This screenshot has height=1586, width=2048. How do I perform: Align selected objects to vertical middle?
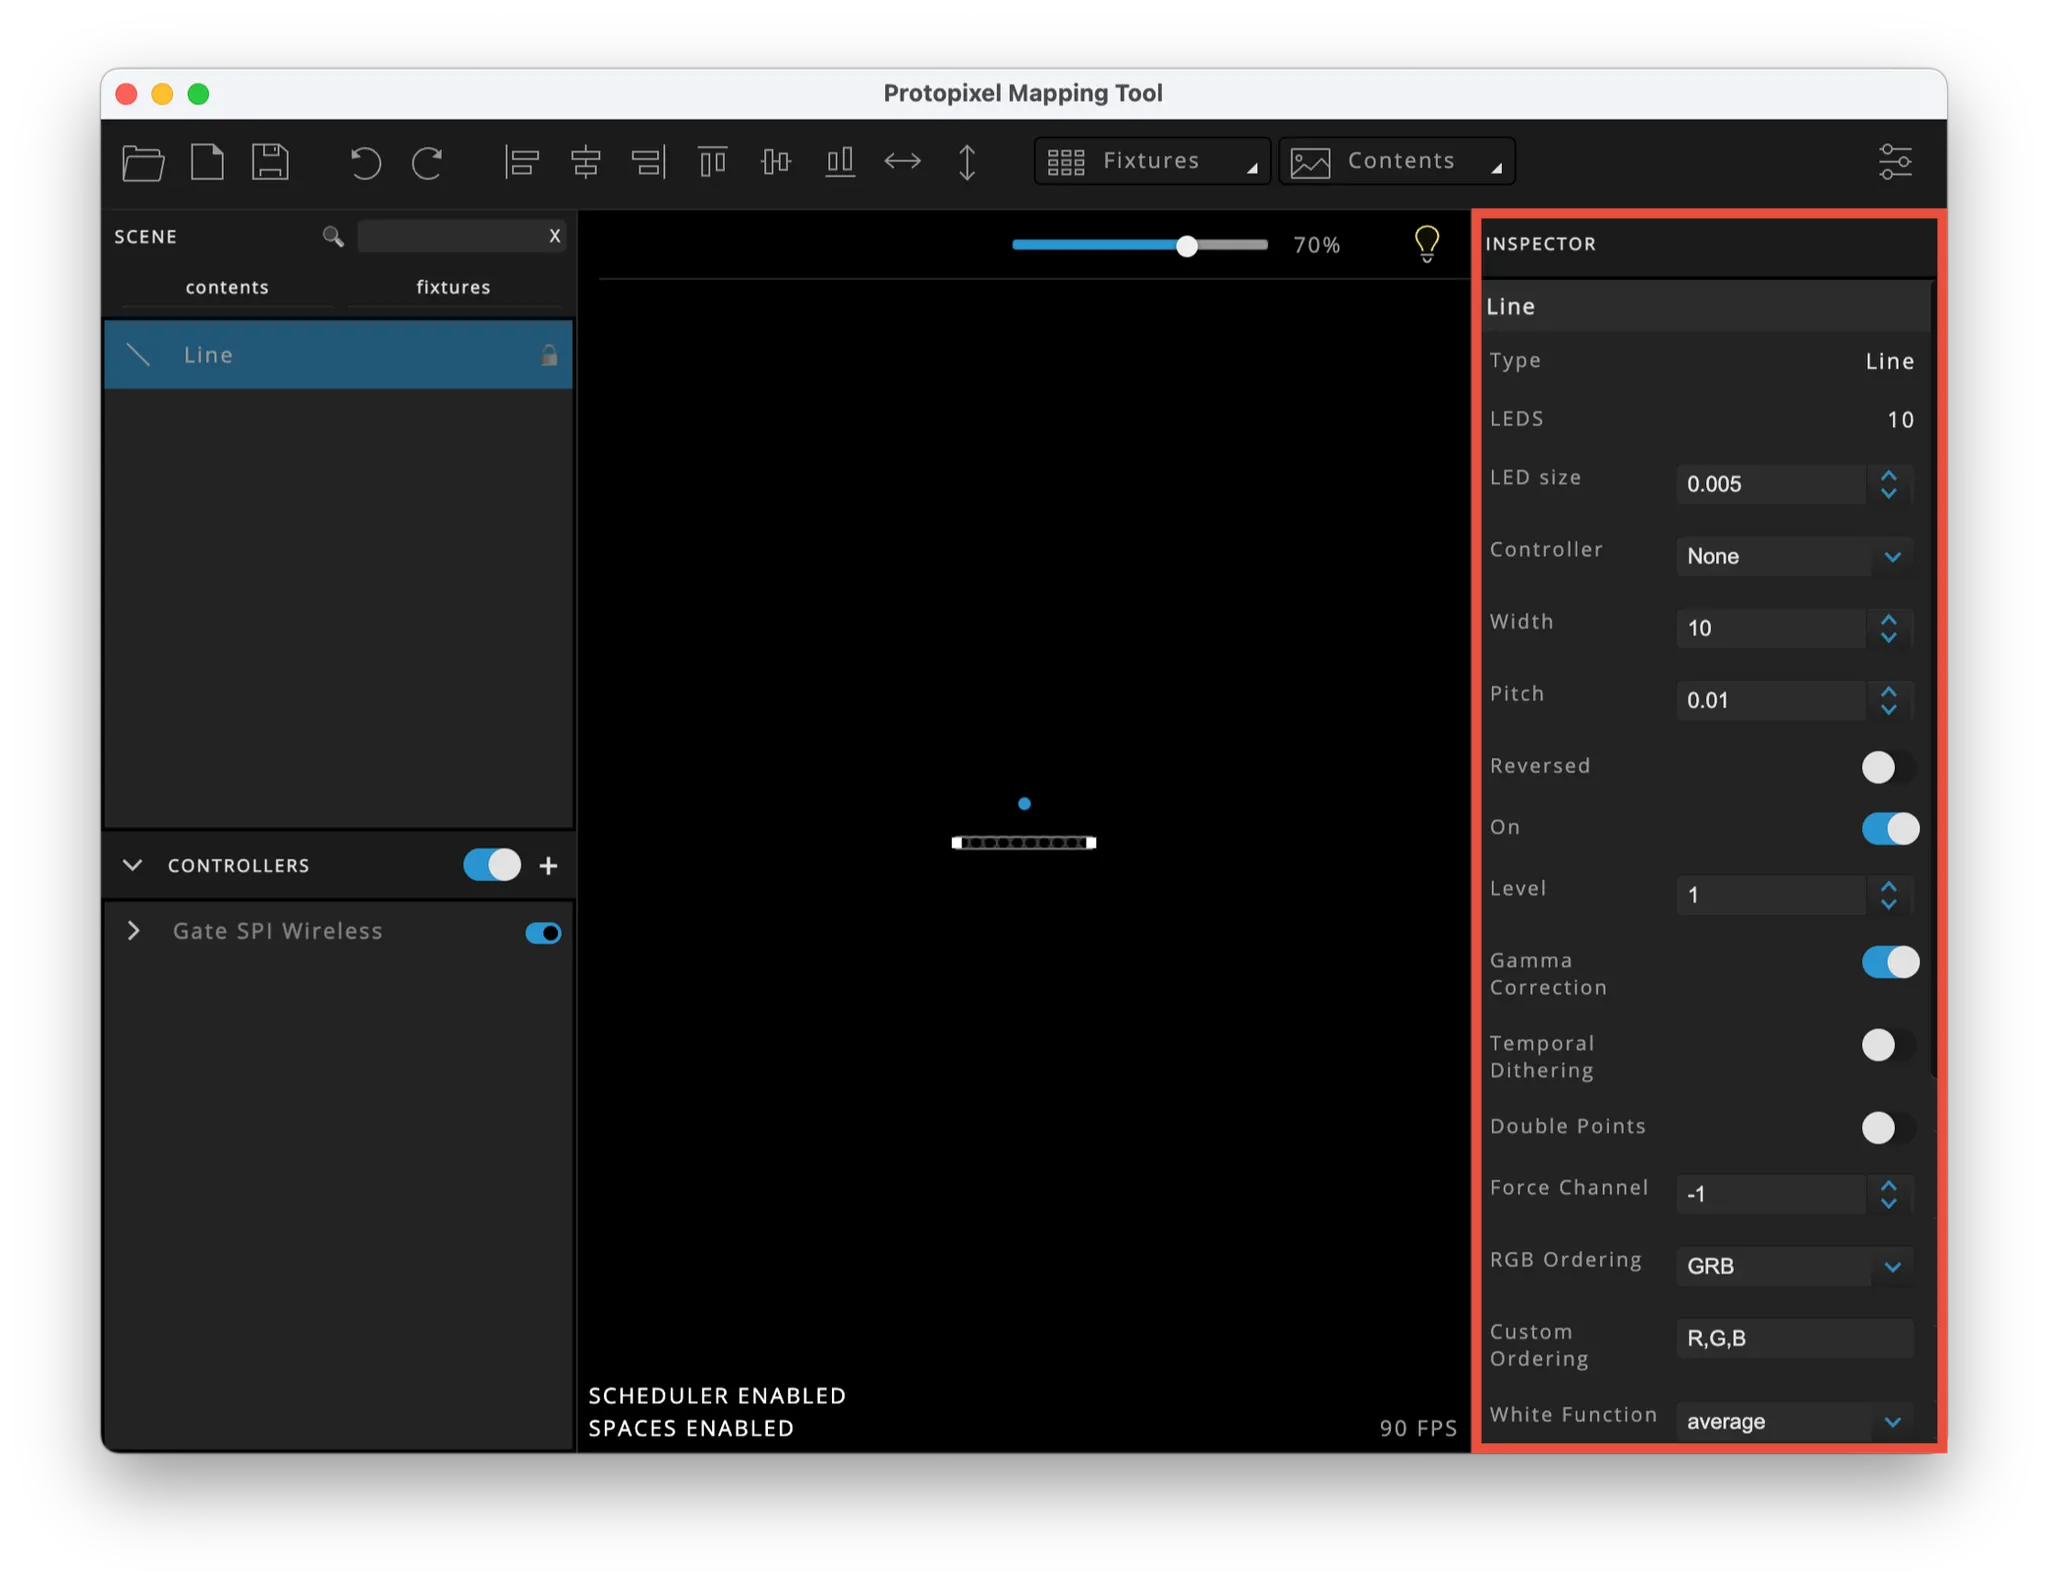(x=775, y=162)
